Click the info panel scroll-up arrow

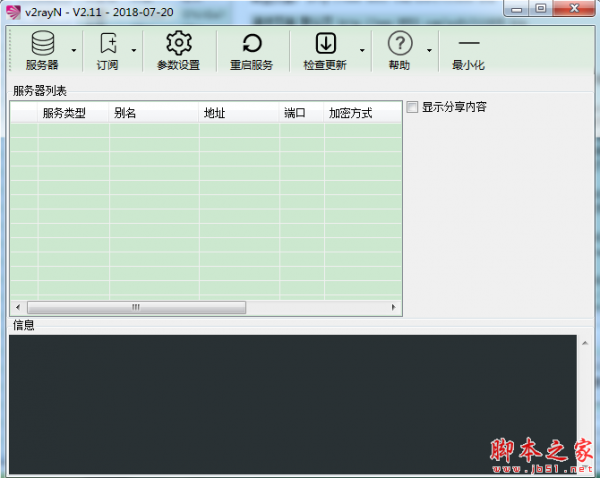(585, 343)
